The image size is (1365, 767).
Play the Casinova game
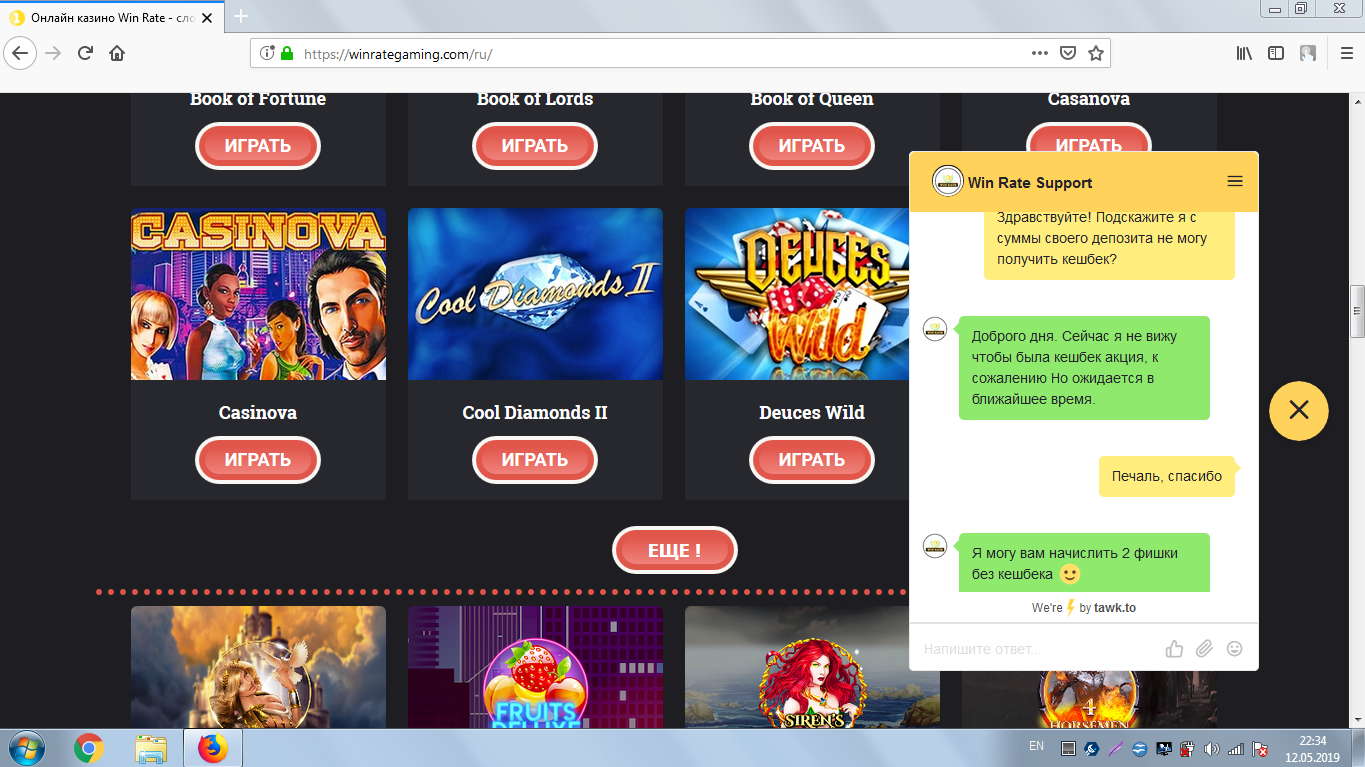[x=258, y=460]
